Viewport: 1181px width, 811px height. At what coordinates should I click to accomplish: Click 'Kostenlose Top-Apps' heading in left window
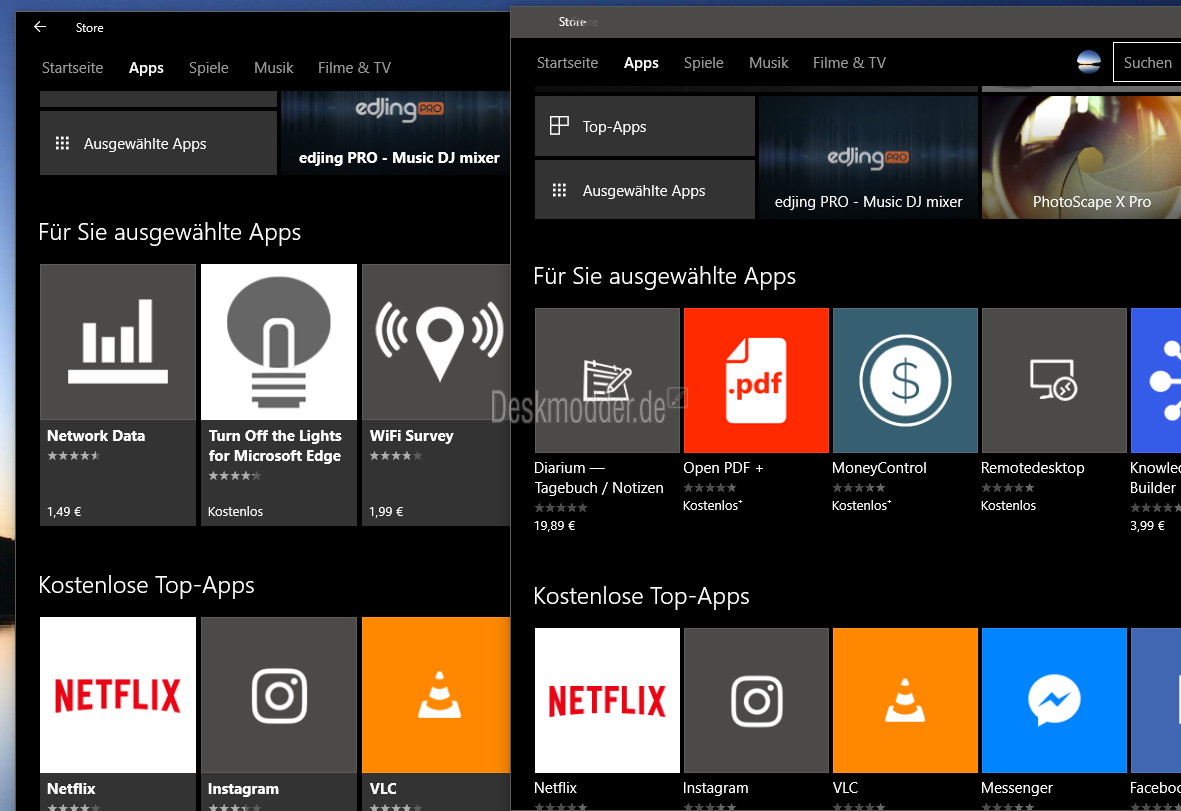click(146, 585)
